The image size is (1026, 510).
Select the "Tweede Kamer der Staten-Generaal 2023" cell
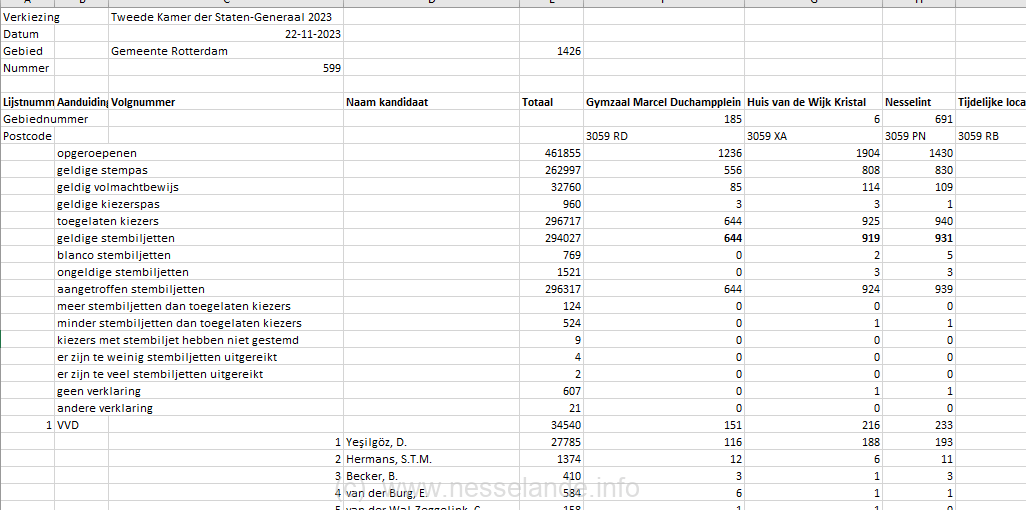220,17
